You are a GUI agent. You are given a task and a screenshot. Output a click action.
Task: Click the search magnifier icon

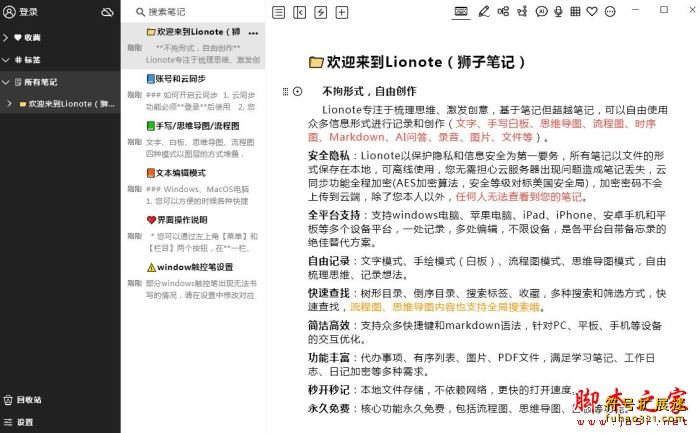[140, 12]
